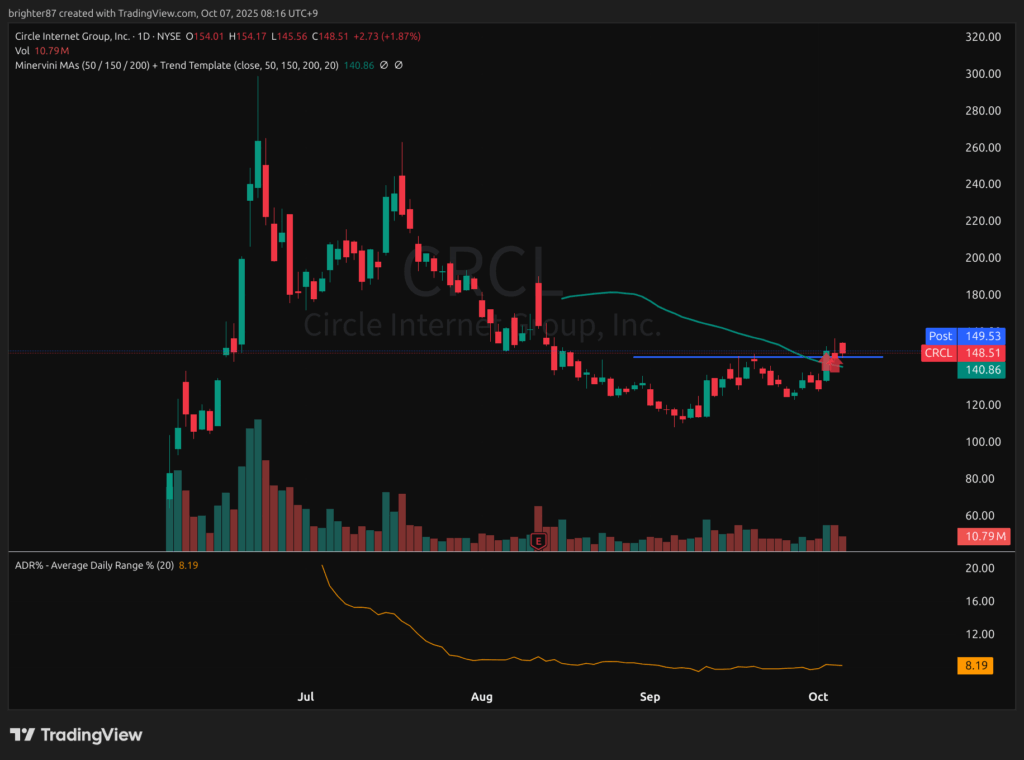Open the earnings 'E' marker on volume bars
Screen dimensions: 1024x760
tap(539, 541)
